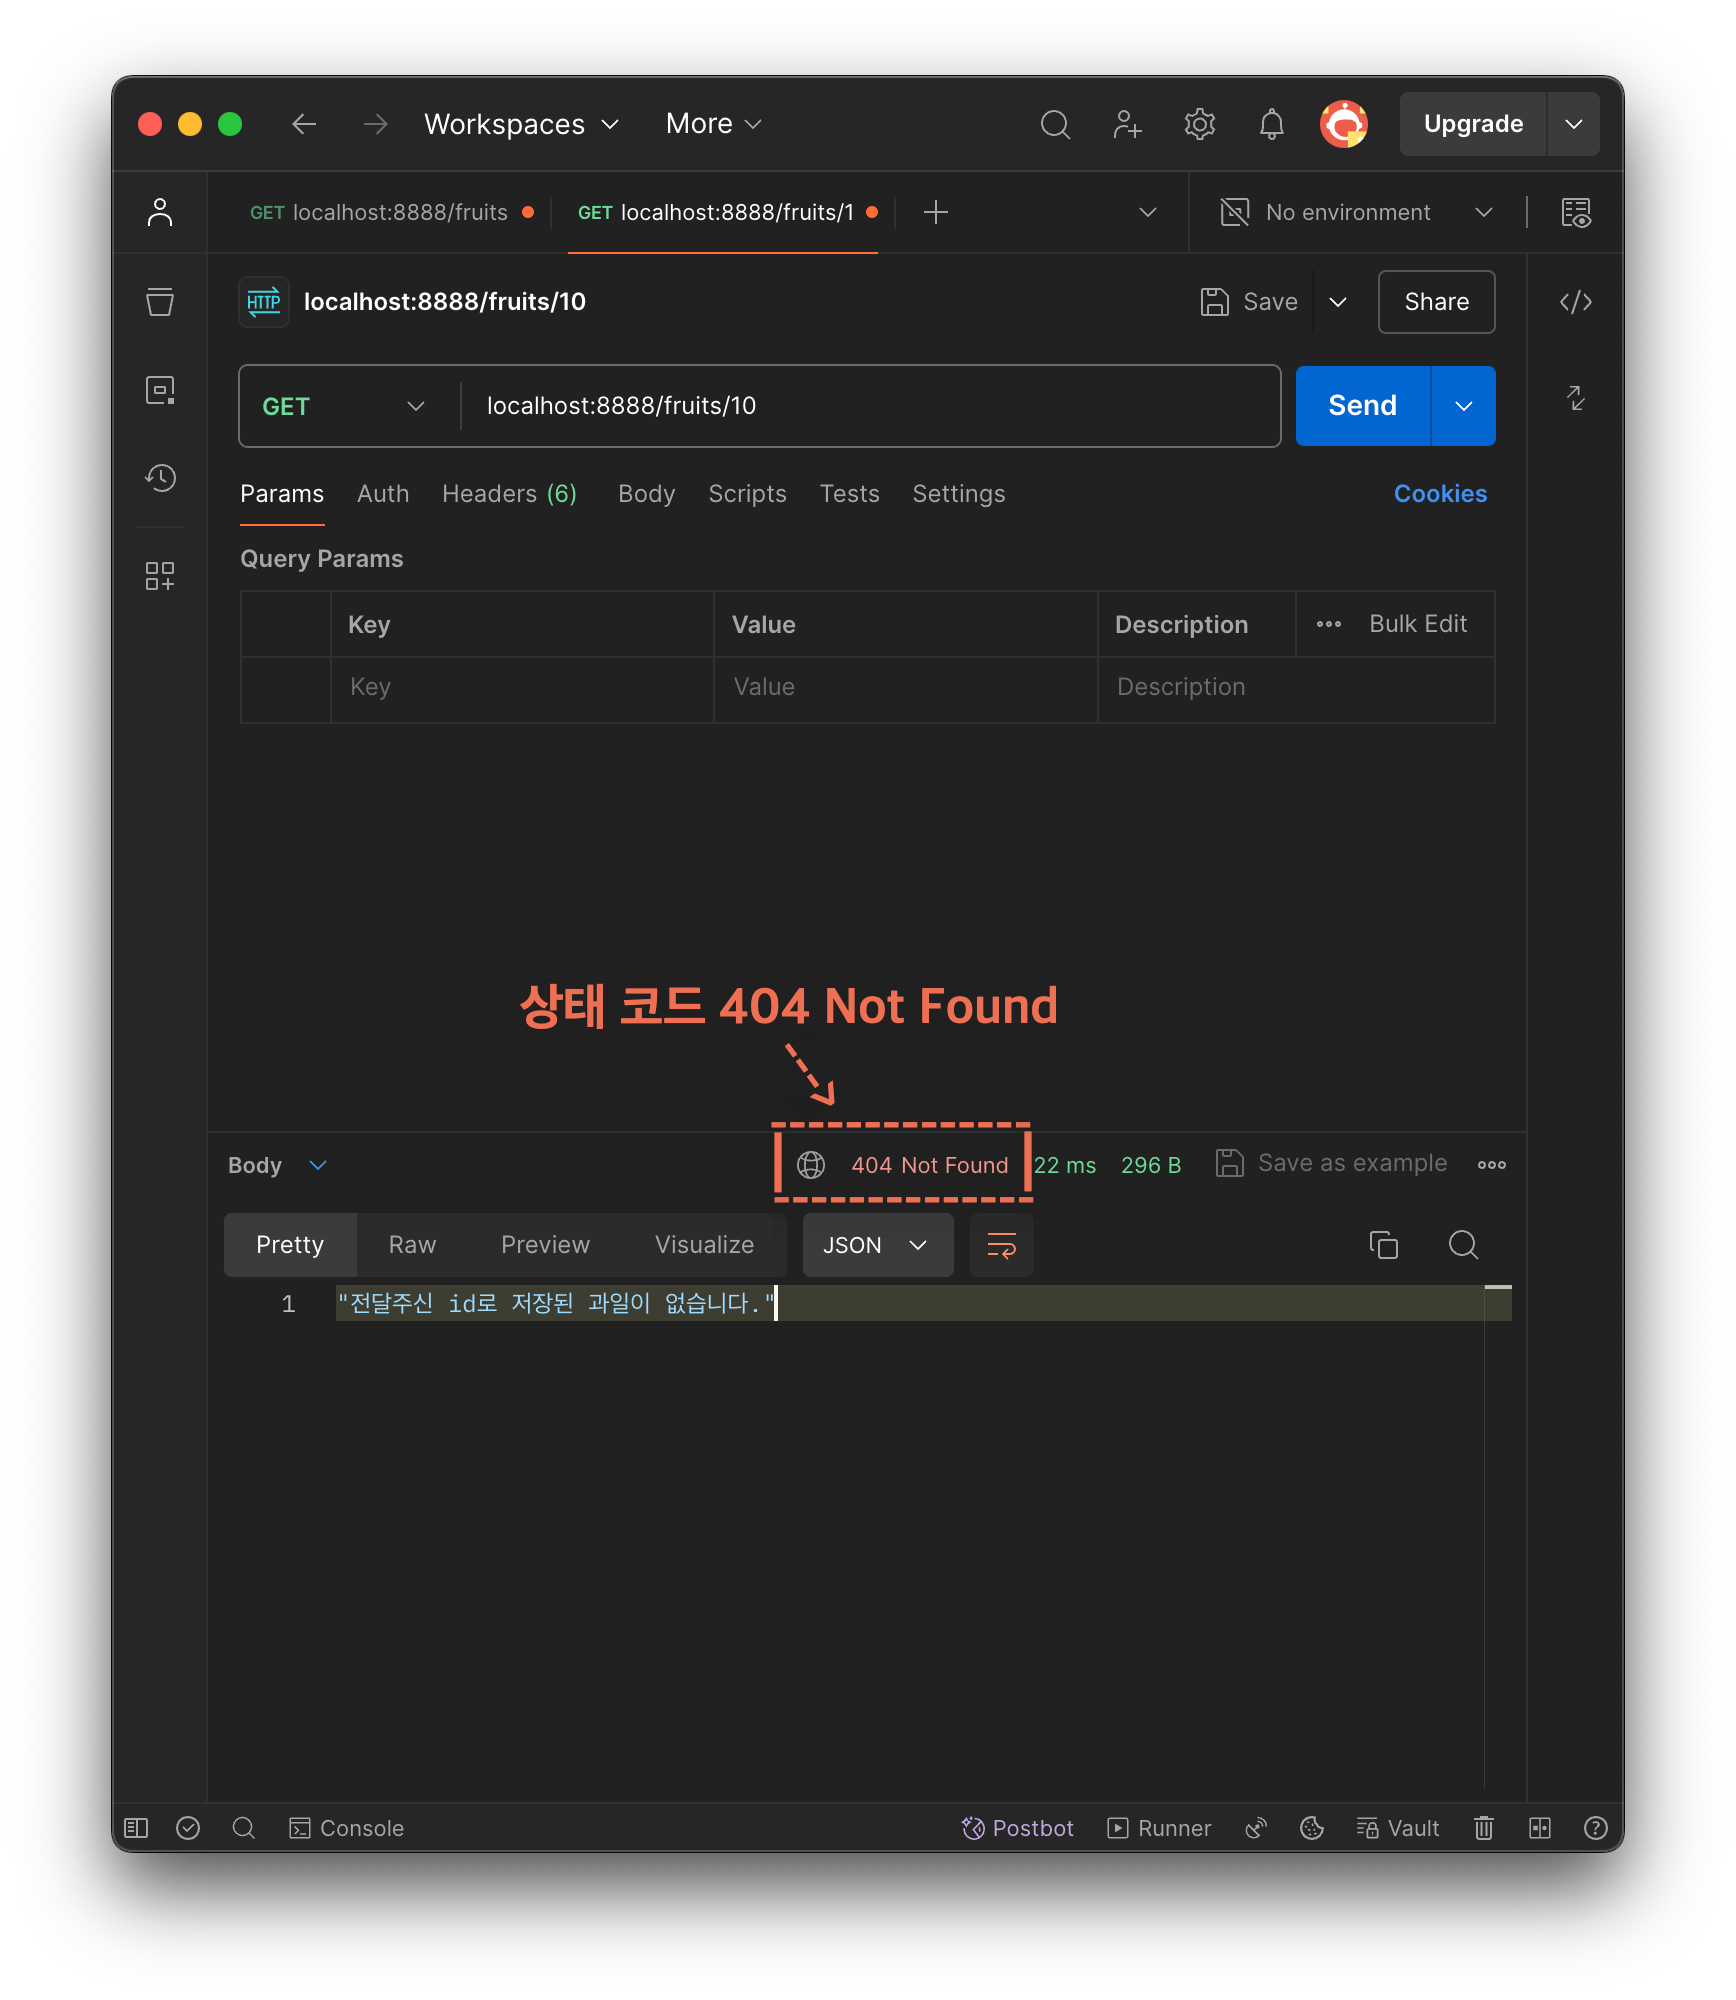Open the Console from the status bar
The width and height of the screenshot is (1736, 2000).
(x=346, y=1828)
